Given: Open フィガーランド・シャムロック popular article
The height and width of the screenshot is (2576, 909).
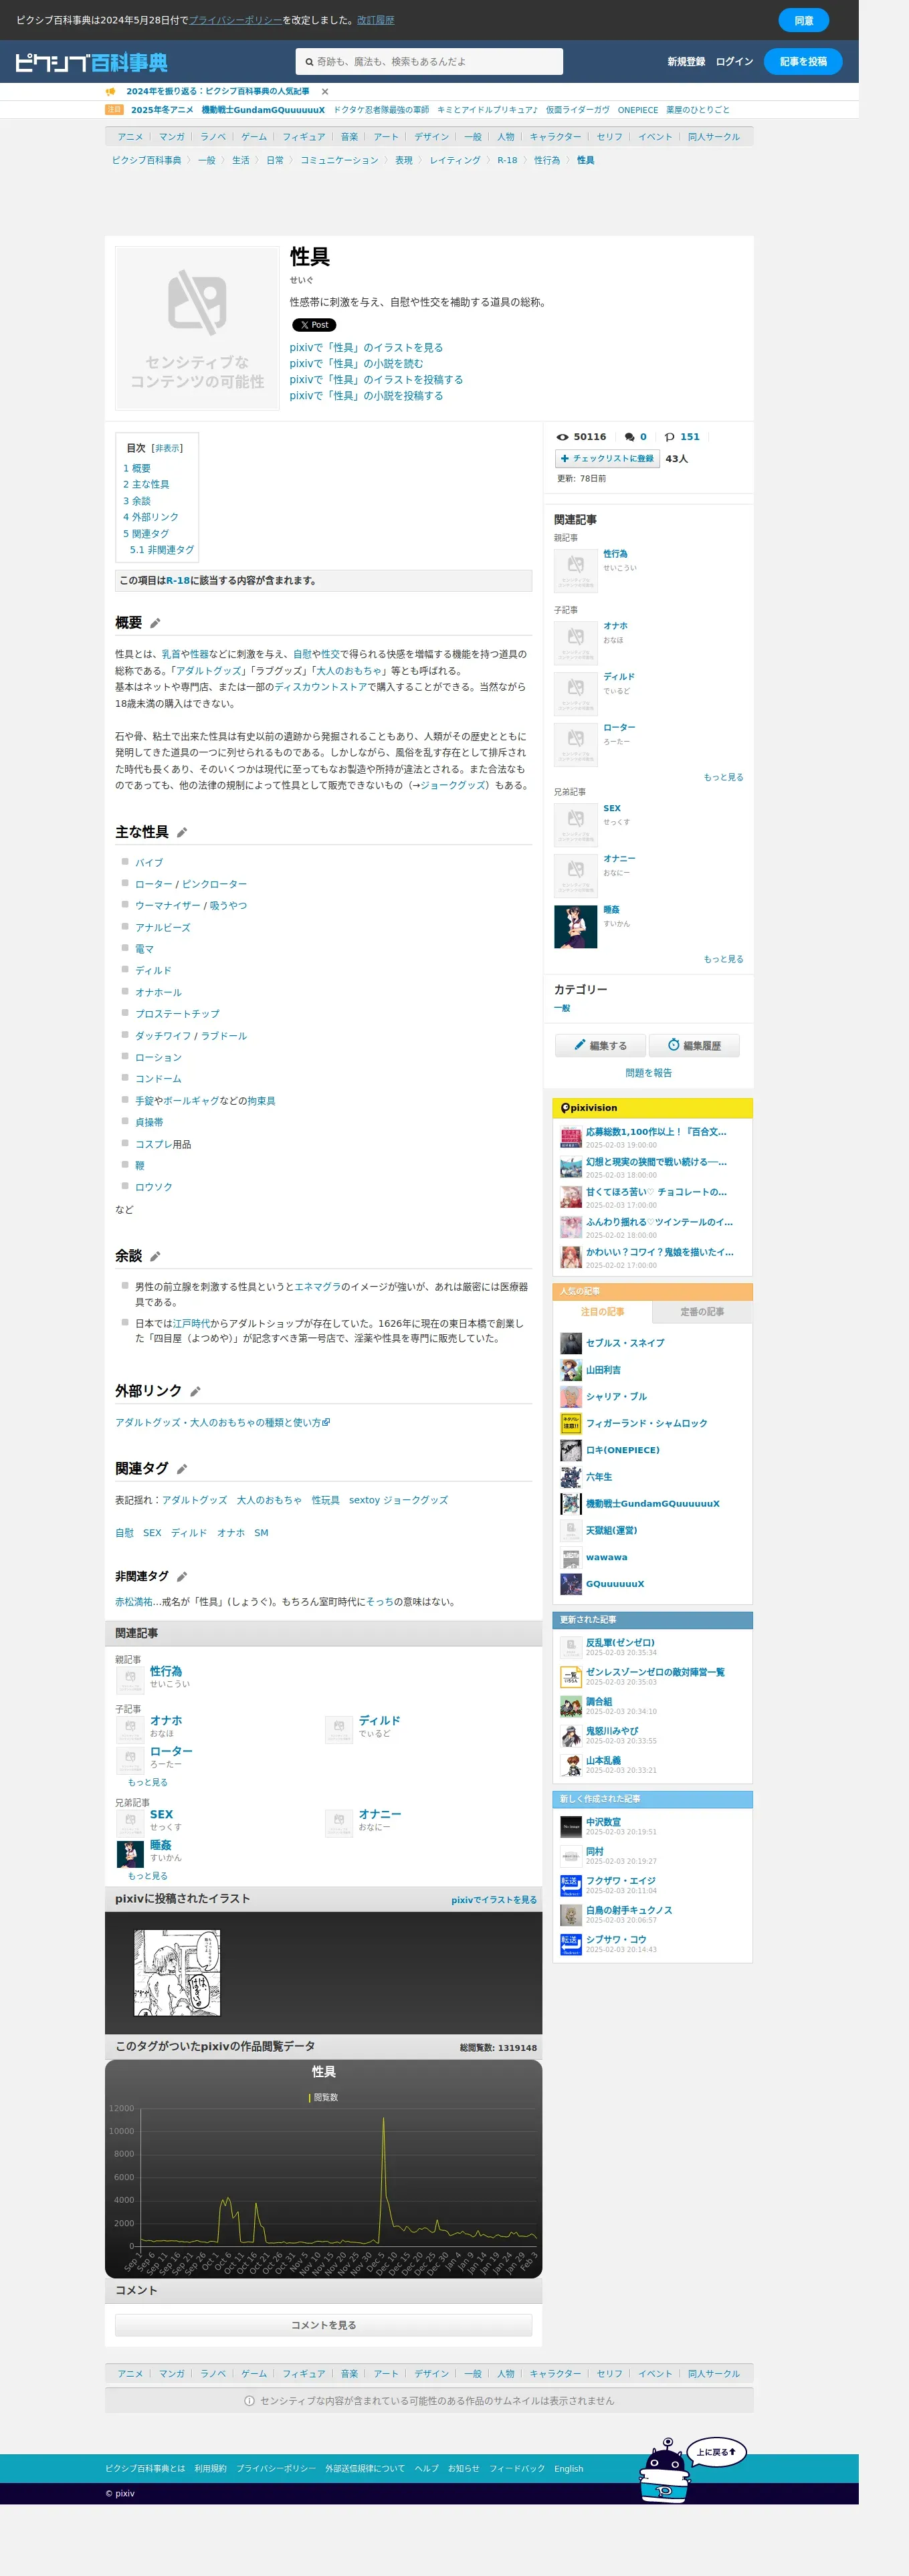Looking at the screenshot, I should (x=646, y=1423).
